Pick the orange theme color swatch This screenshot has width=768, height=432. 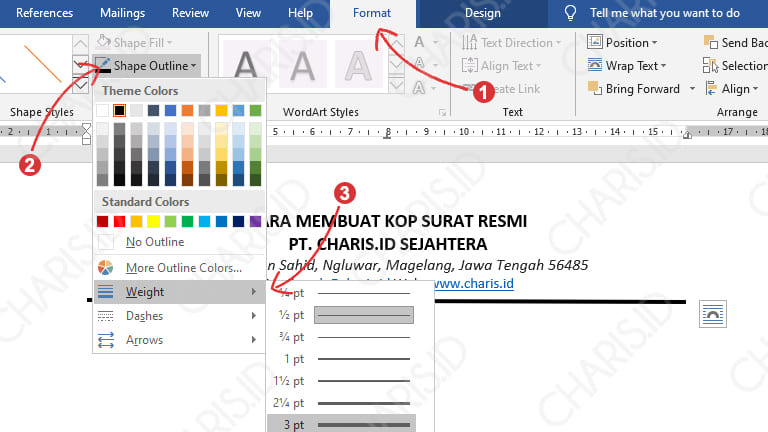(x=187, y=111)
